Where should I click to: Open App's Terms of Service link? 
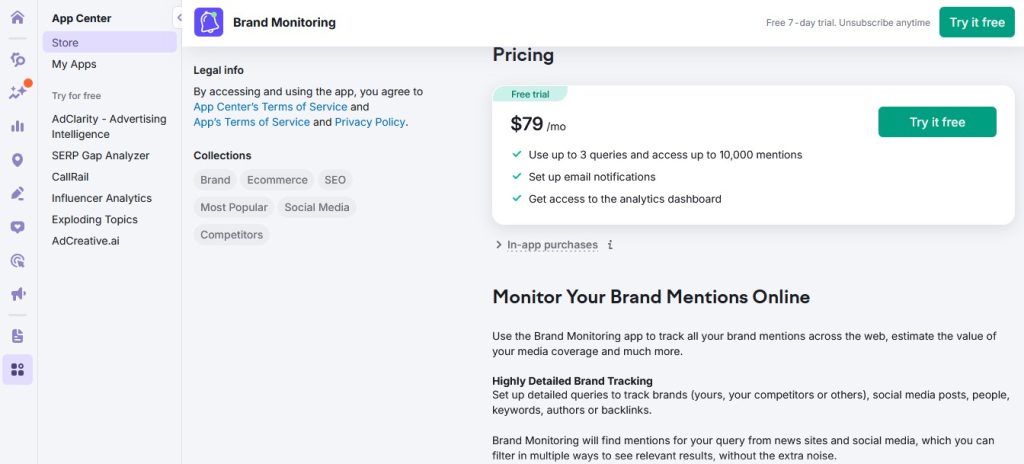point(251,122)
